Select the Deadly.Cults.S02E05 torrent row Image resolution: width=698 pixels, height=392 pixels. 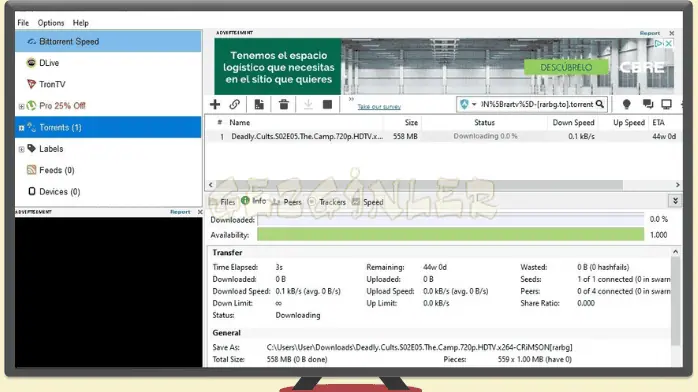pyautogui.click(x=444, y=136)
